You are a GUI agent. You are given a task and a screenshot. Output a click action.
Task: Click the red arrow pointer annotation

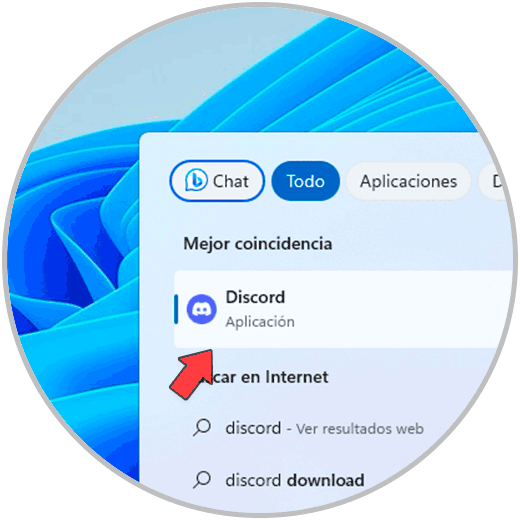tap(192, 373)
